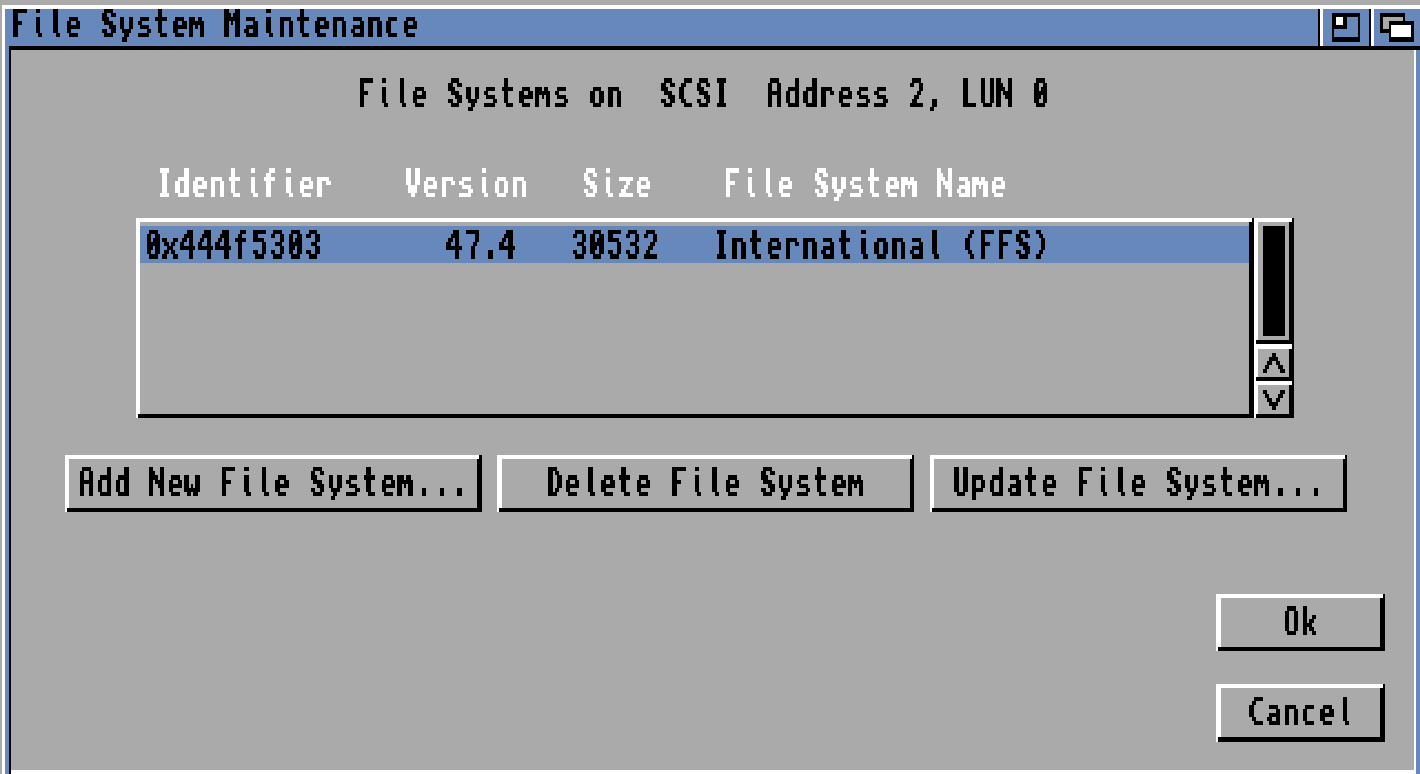The image size is (1420, 774).
Task: Click the window depth gadget in the title bar
Action: click(1396, 26)
